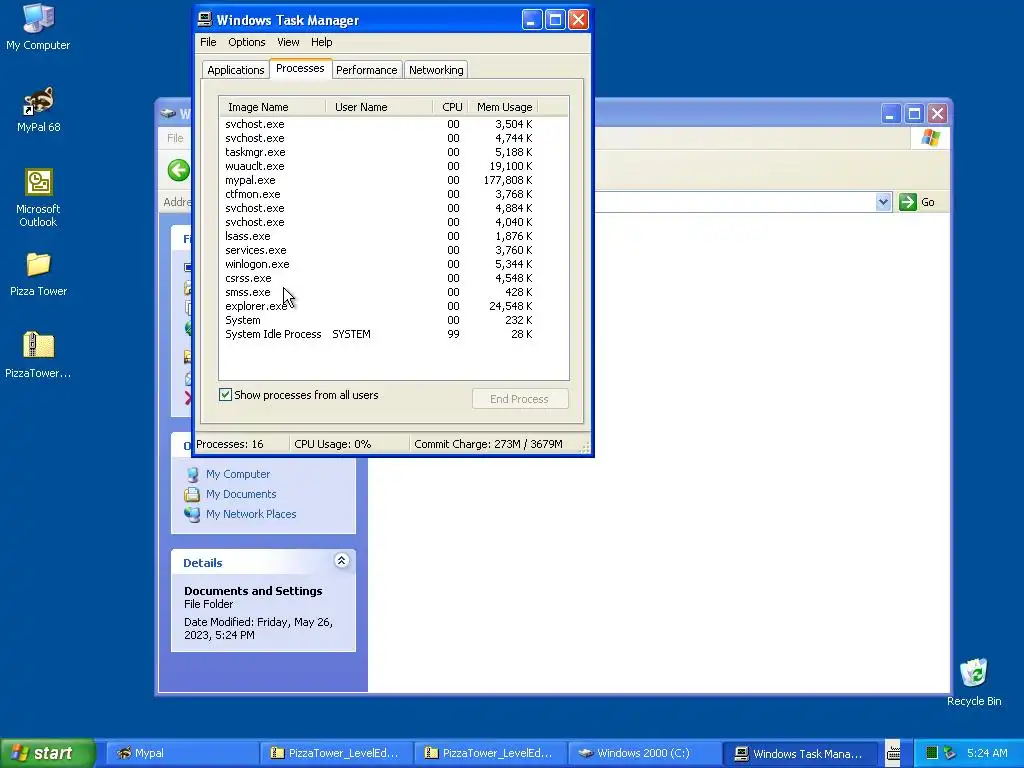1024x768 pixels.
Task: Sort processes by Image Name column
Action: click(x=272, y=107)
